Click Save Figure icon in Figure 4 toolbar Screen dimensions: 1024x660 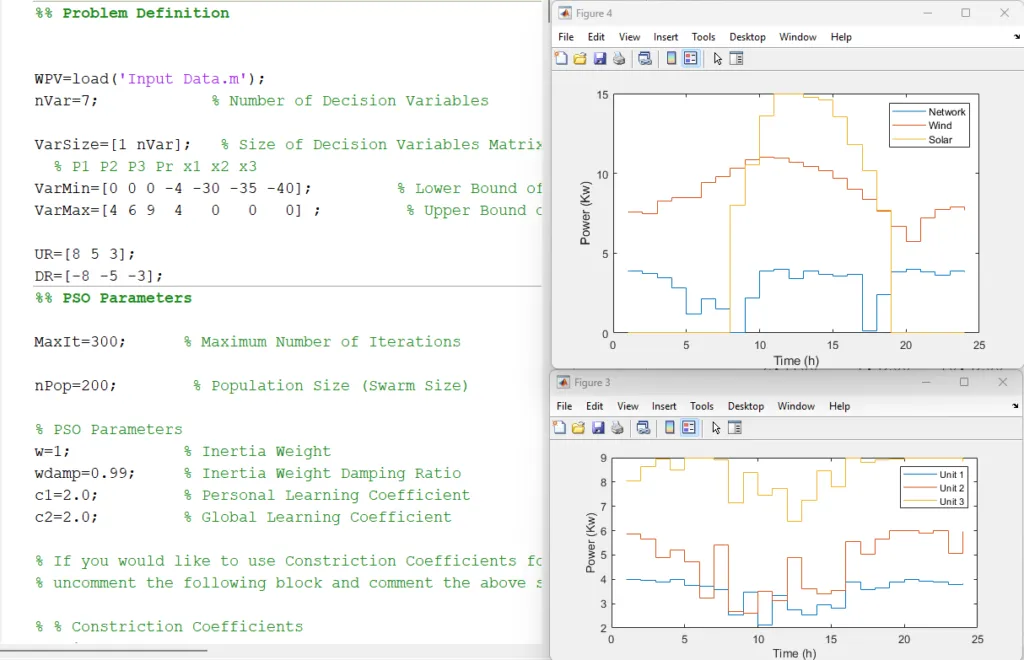600,59
